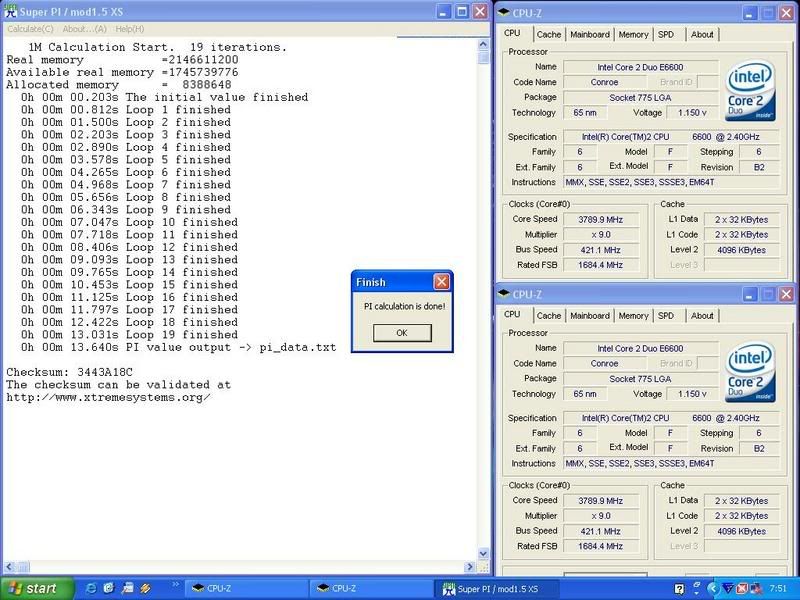Launch Internet Explorer from Quick Launch
The width and height of the screenshot is (800, 600).
pyautogui.click(x=92, y=588)
